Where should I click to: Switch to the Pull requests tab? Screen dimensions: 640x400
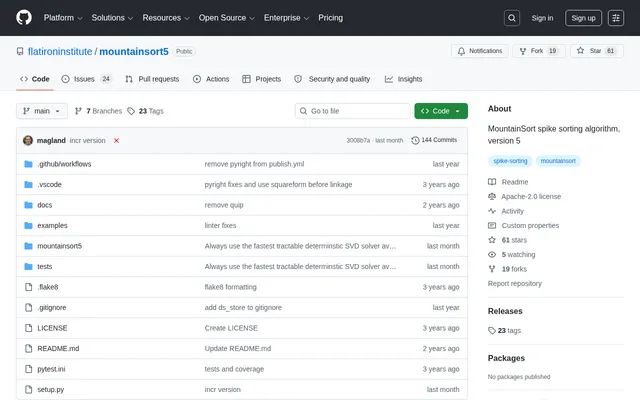[152, 79]
